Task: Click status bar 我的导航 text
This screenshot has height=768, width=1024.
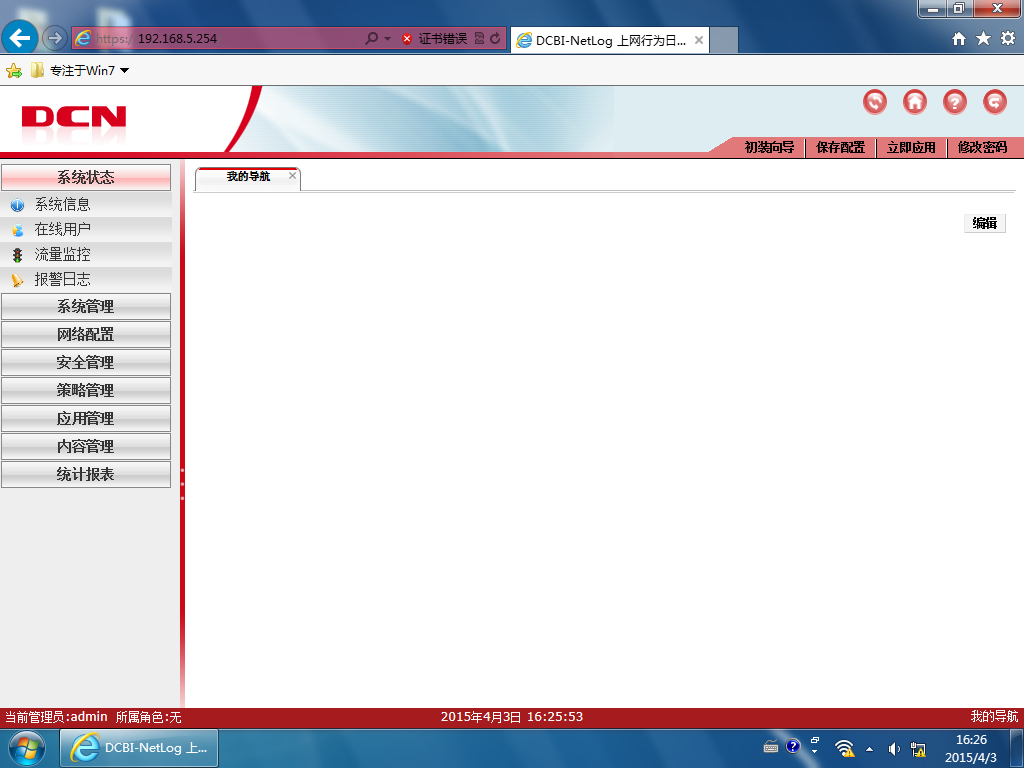Action: coord(994,717)
